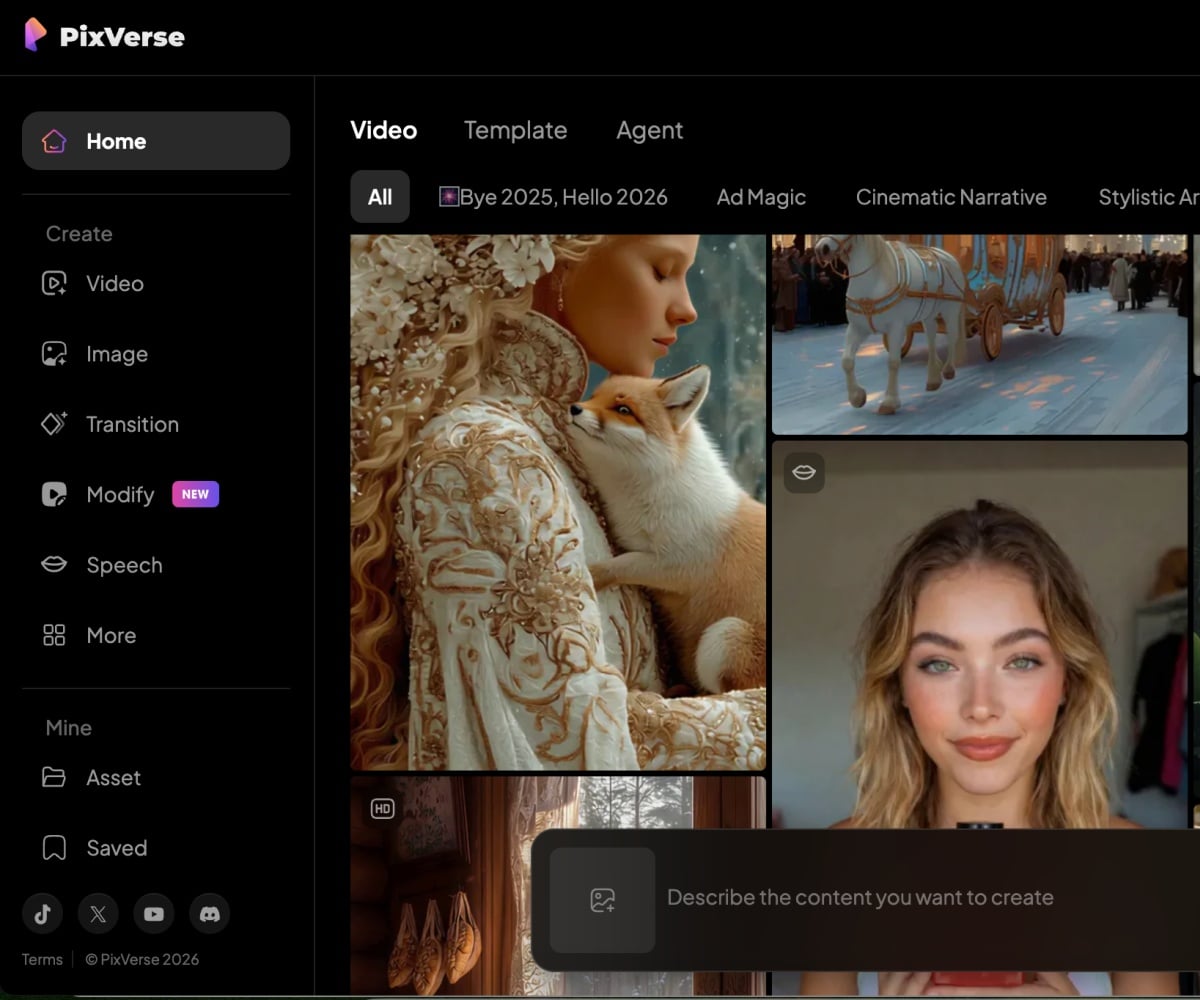
Task: Open the Speech tool
Action: (101, 565)
